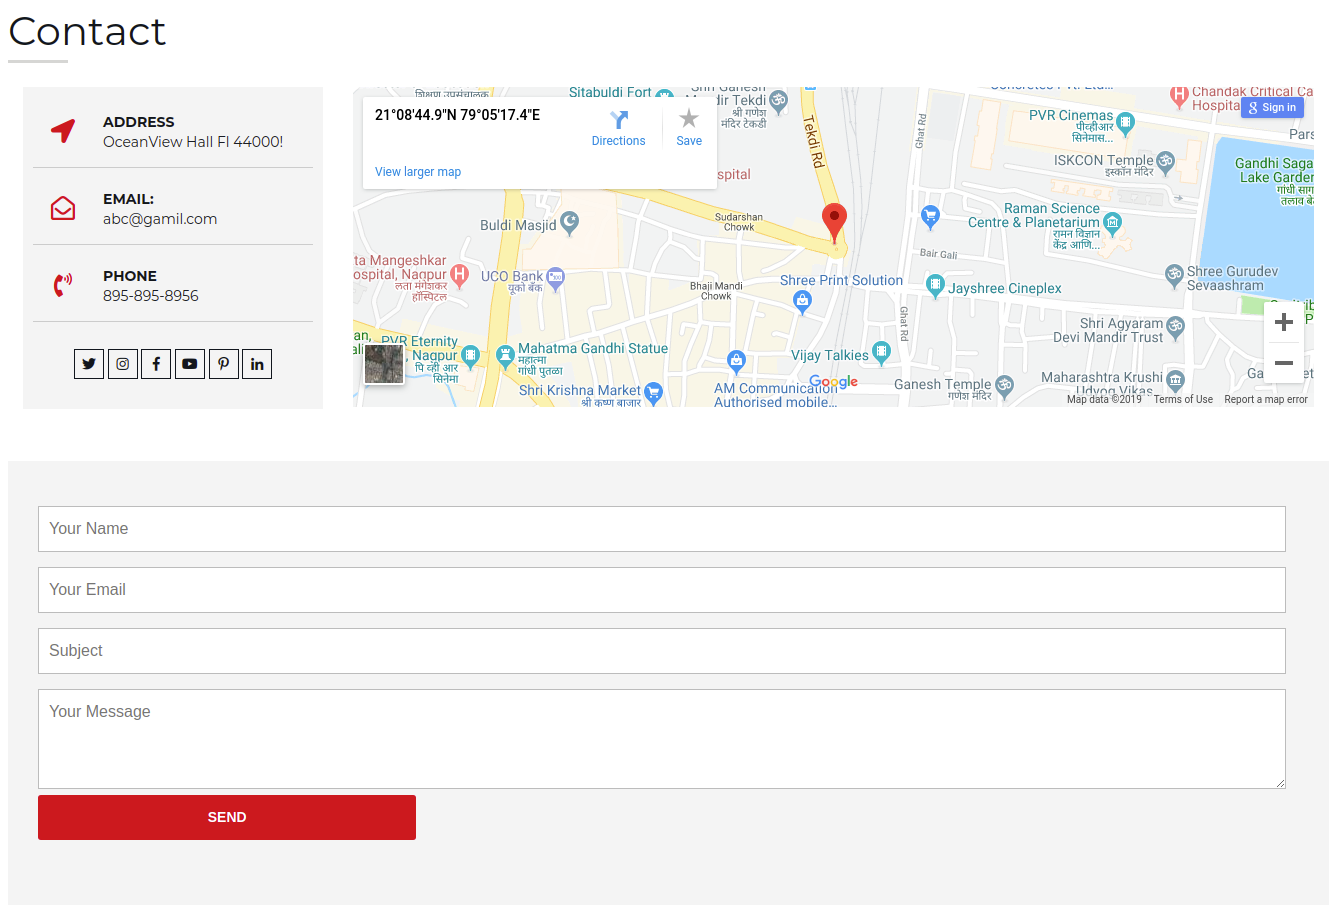
Task: Click the map coordinates text
Action: tap(458, 115)
